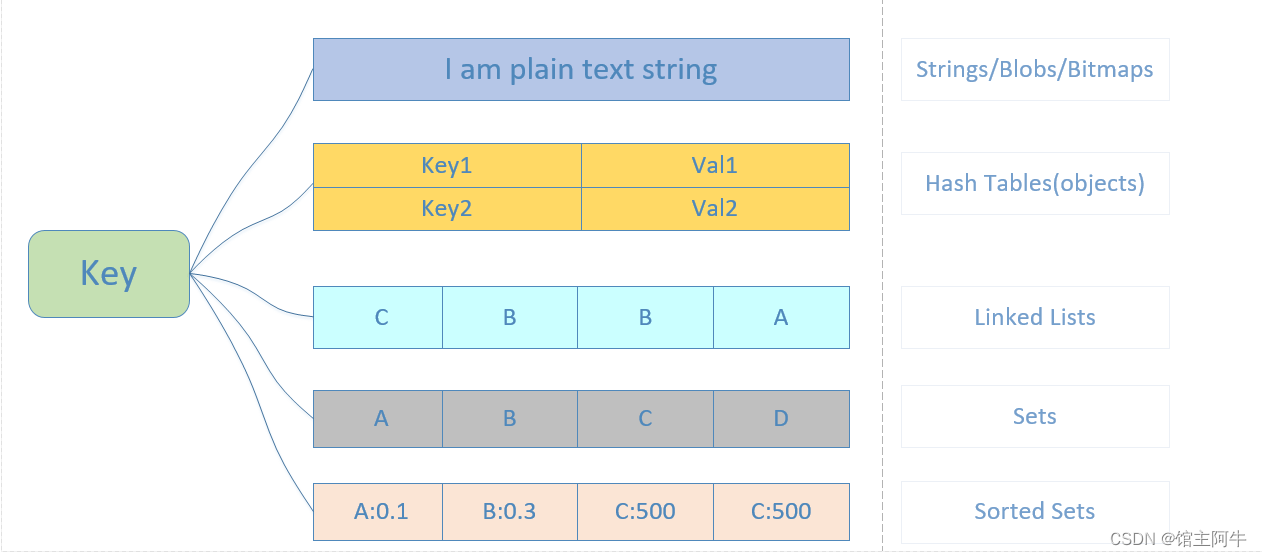Click the Sets label box
Viewport: 1262px width, 557px height.
click(x=1035, y=416)
